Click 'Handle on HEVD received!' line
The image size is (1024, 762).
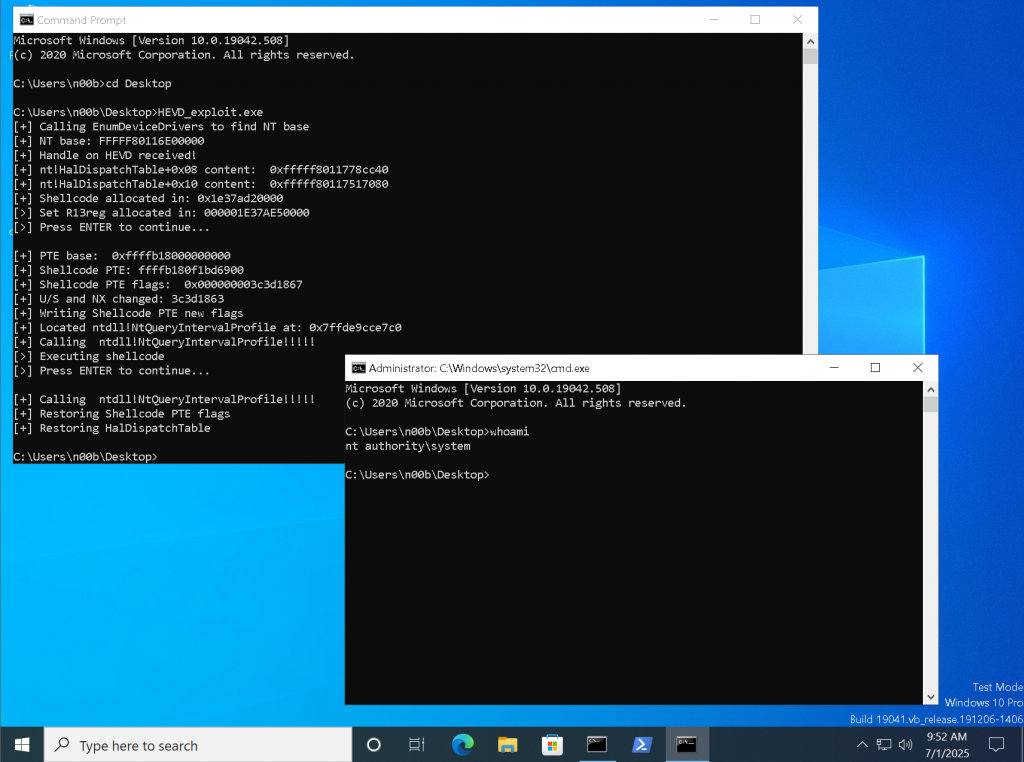[x=104, y=155]
